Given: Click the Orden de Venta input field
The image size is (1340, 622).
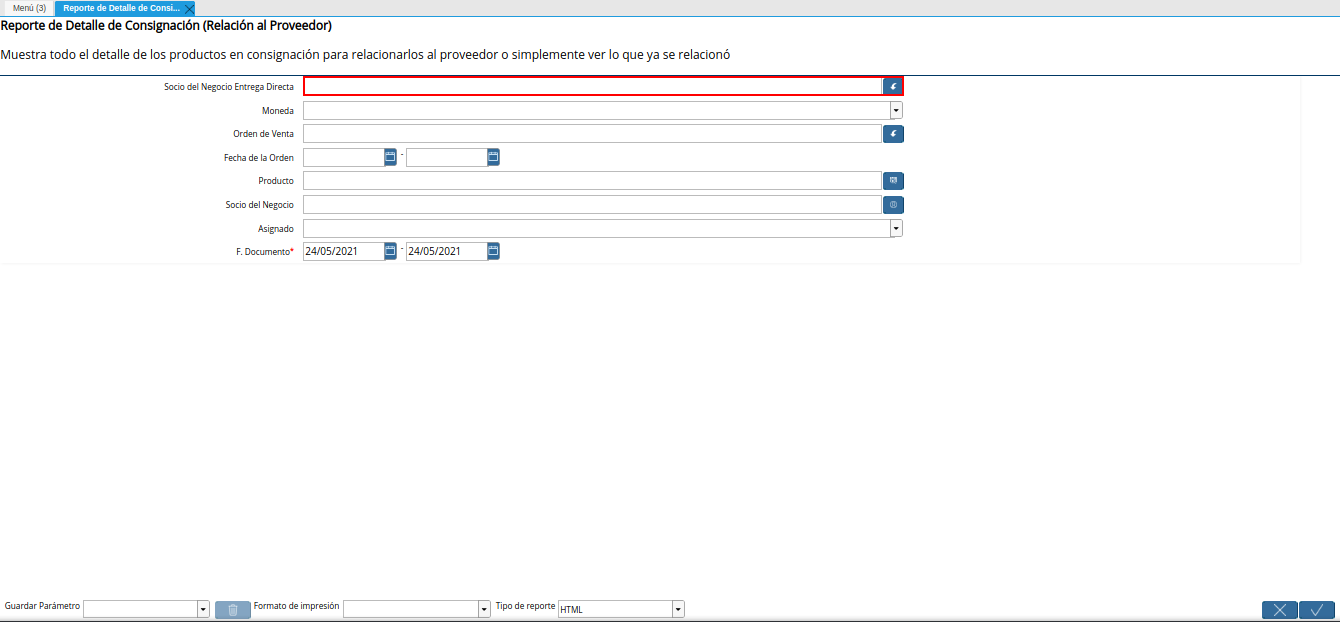Looking at the screenshot, I should pyautogui.click(x=592, y=133).
